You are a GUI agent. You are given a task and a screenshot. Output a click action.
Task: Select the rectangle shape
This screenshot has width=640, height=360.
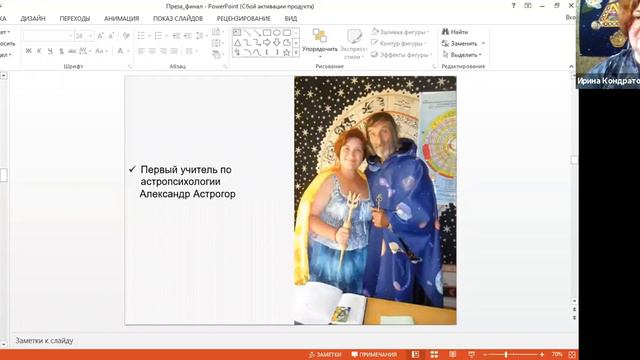pos(267,32)
